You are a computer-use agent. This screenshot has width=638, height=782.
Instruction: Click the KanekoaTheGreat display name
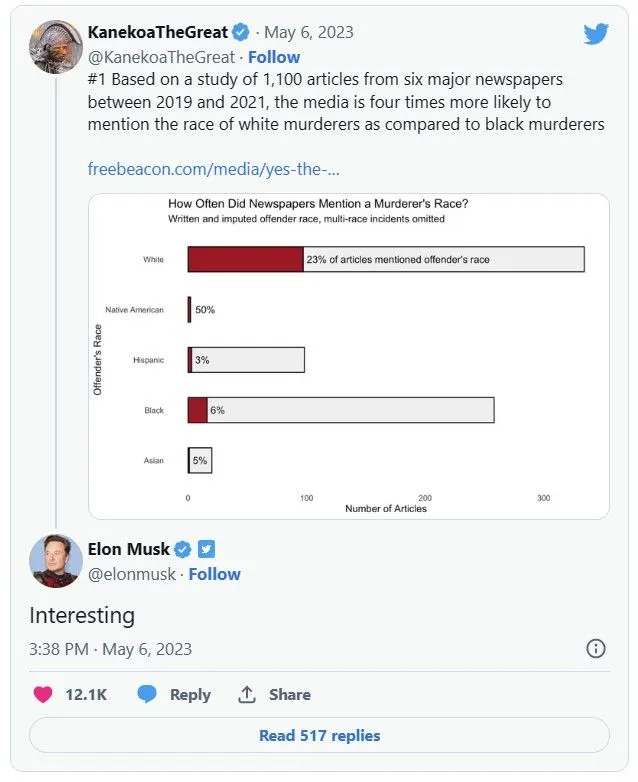(x=158, y=32)
